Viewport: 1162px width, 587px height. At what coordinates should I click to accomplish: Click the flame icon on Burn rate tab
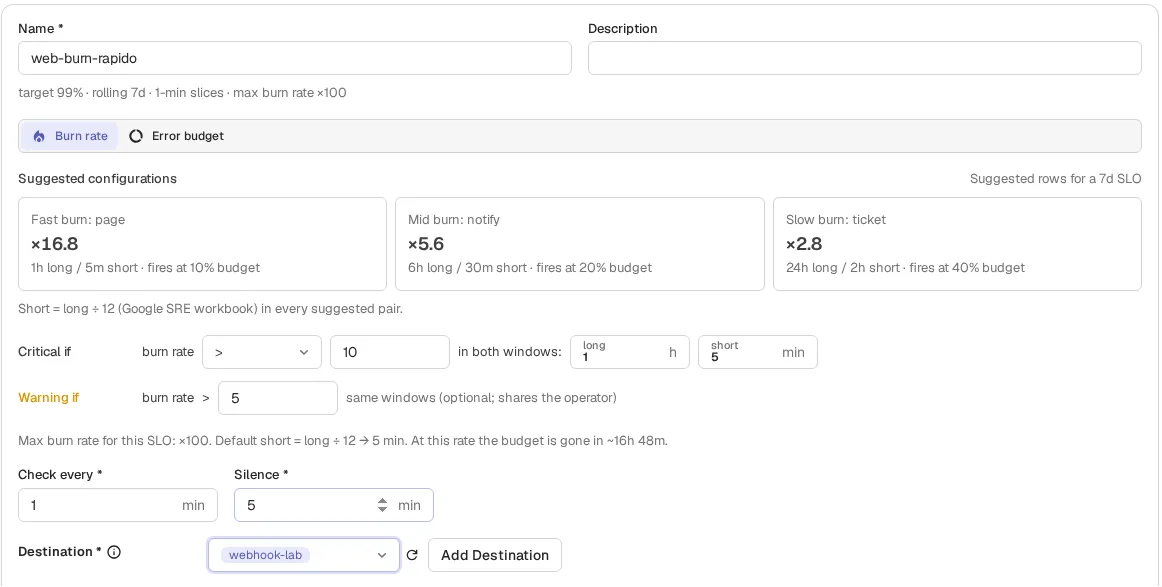(39, 136)
